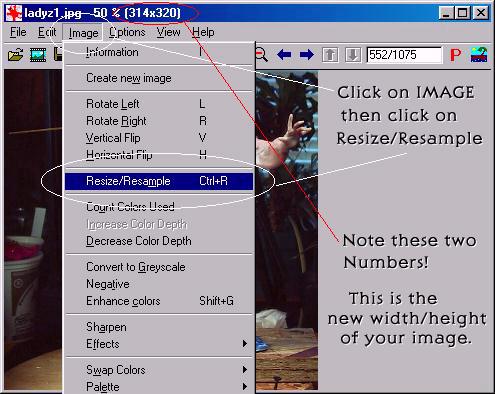The image size is (495, 394).
Task: Expand the Effects submenu arrow
Action: pyautogui.click(x=245, y=343)
